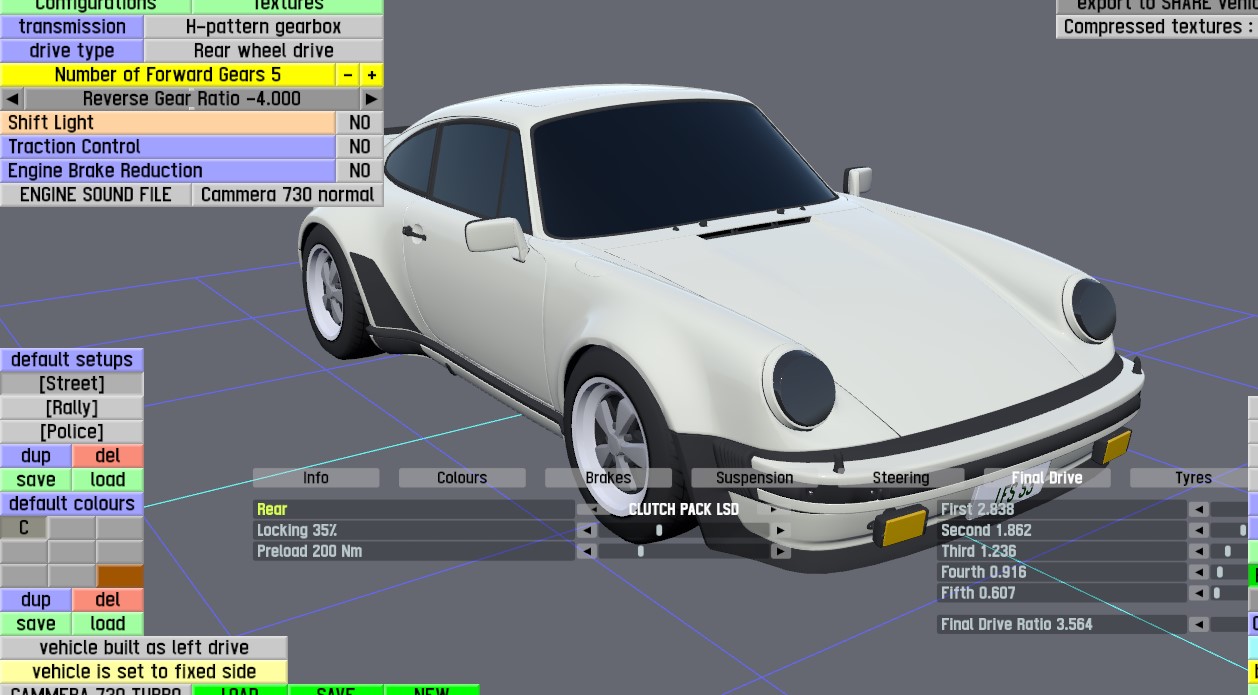The height and width of the screenshot is (695, 1258).
Task: Toggle vehicle is set to fixed side
Action: [144, 672]
